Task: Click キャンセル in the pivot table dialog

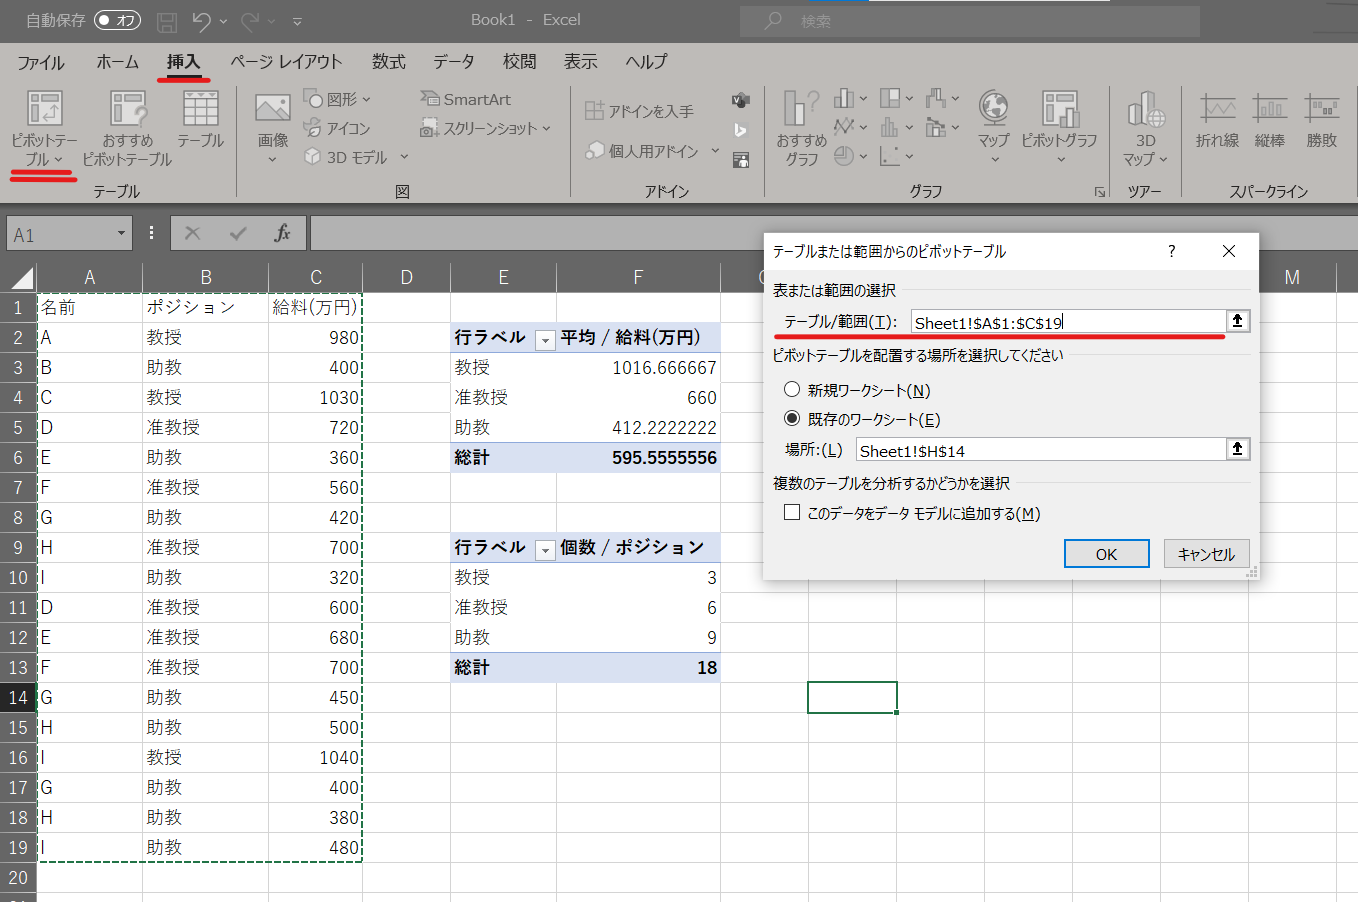Action: pyautogui.click(x=1206, y=554)
